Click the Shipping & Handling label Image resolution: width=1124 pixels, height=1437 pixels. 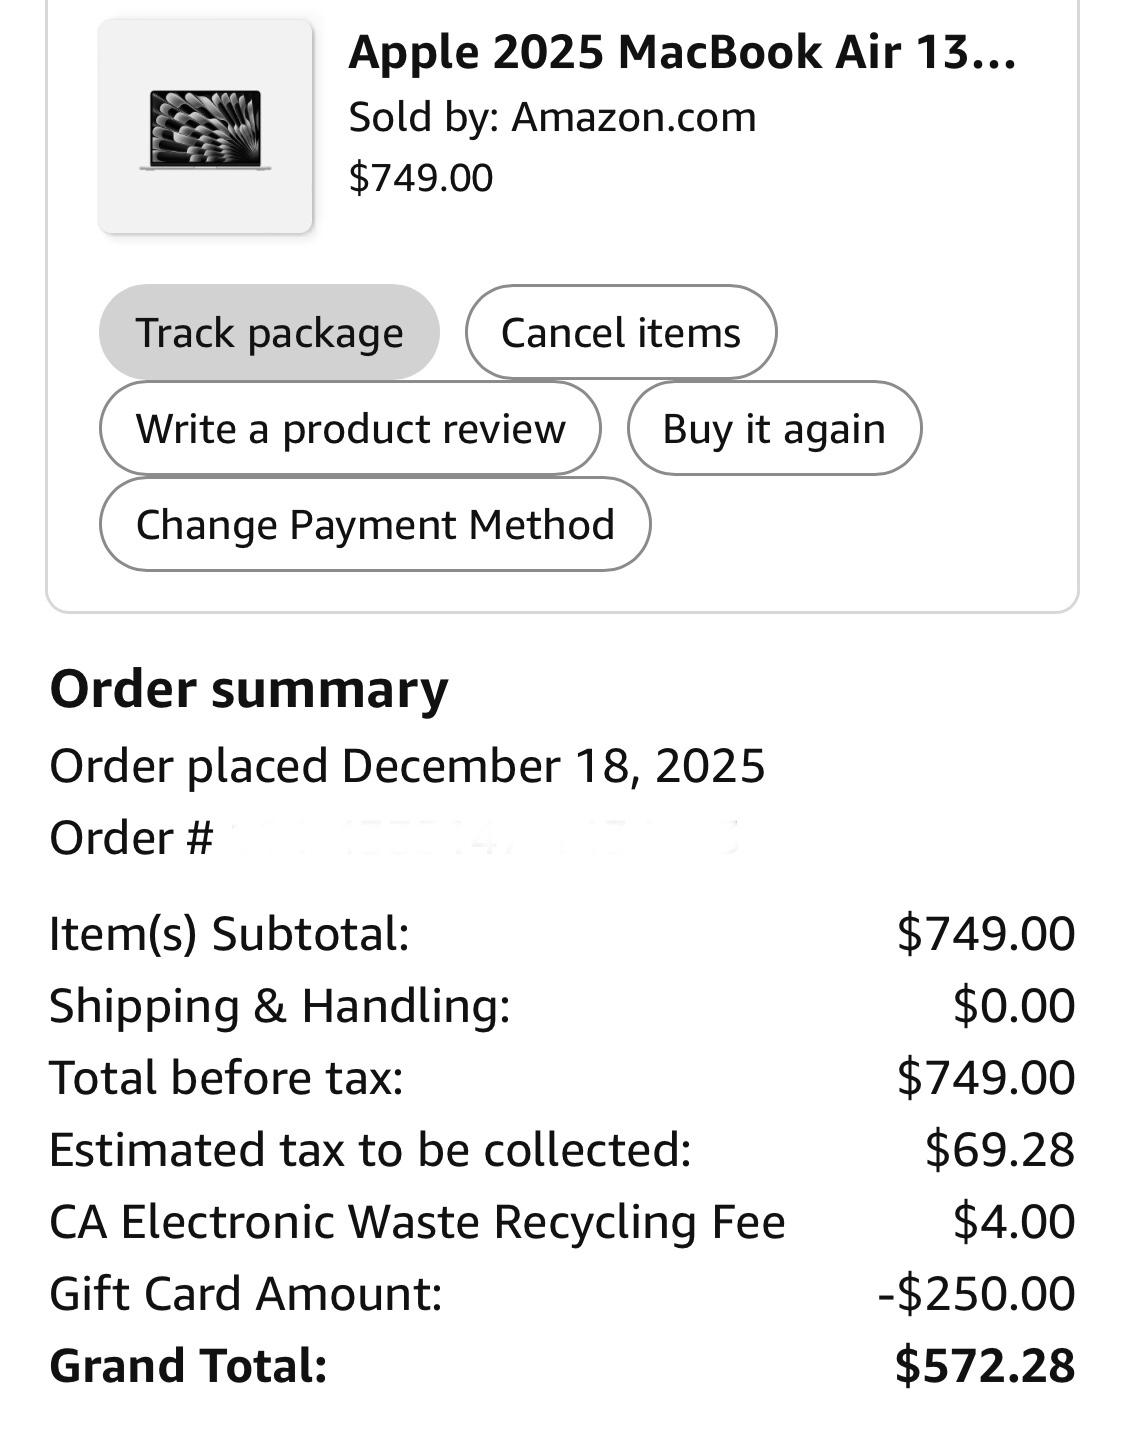(x=280, y=1006)
